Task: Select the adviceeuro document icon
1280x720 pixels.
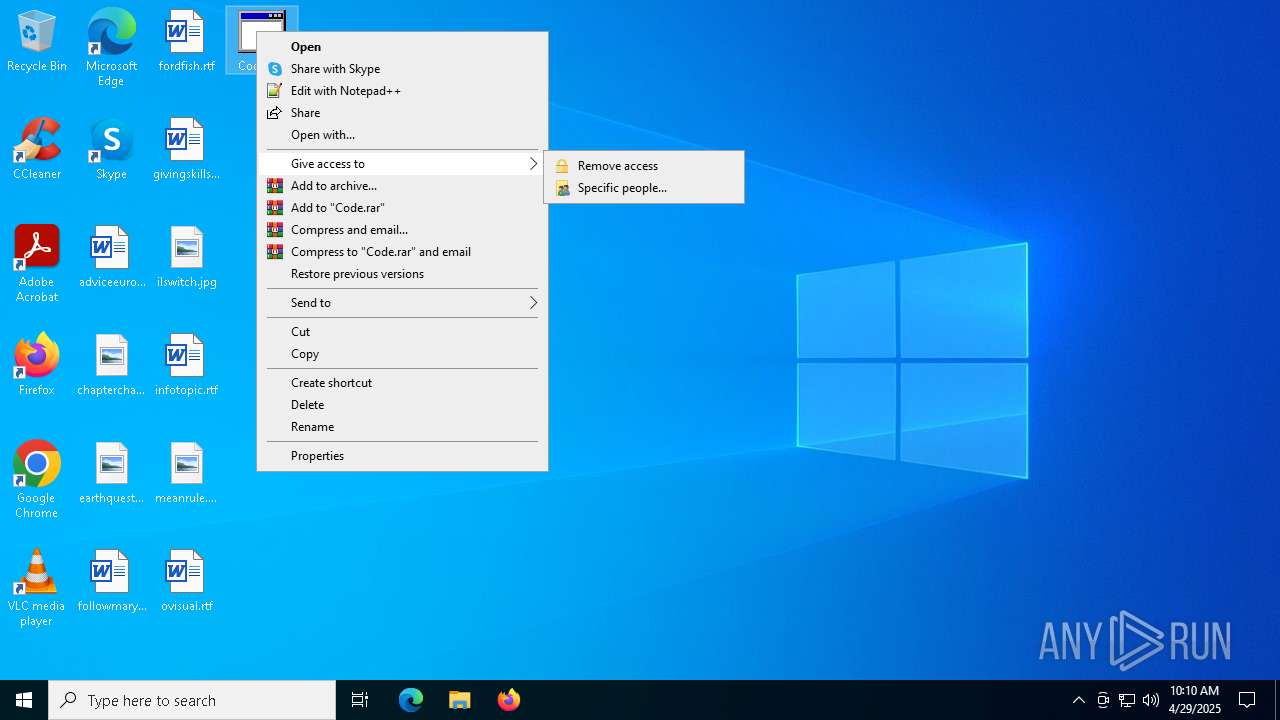Action: click(111, 258)
